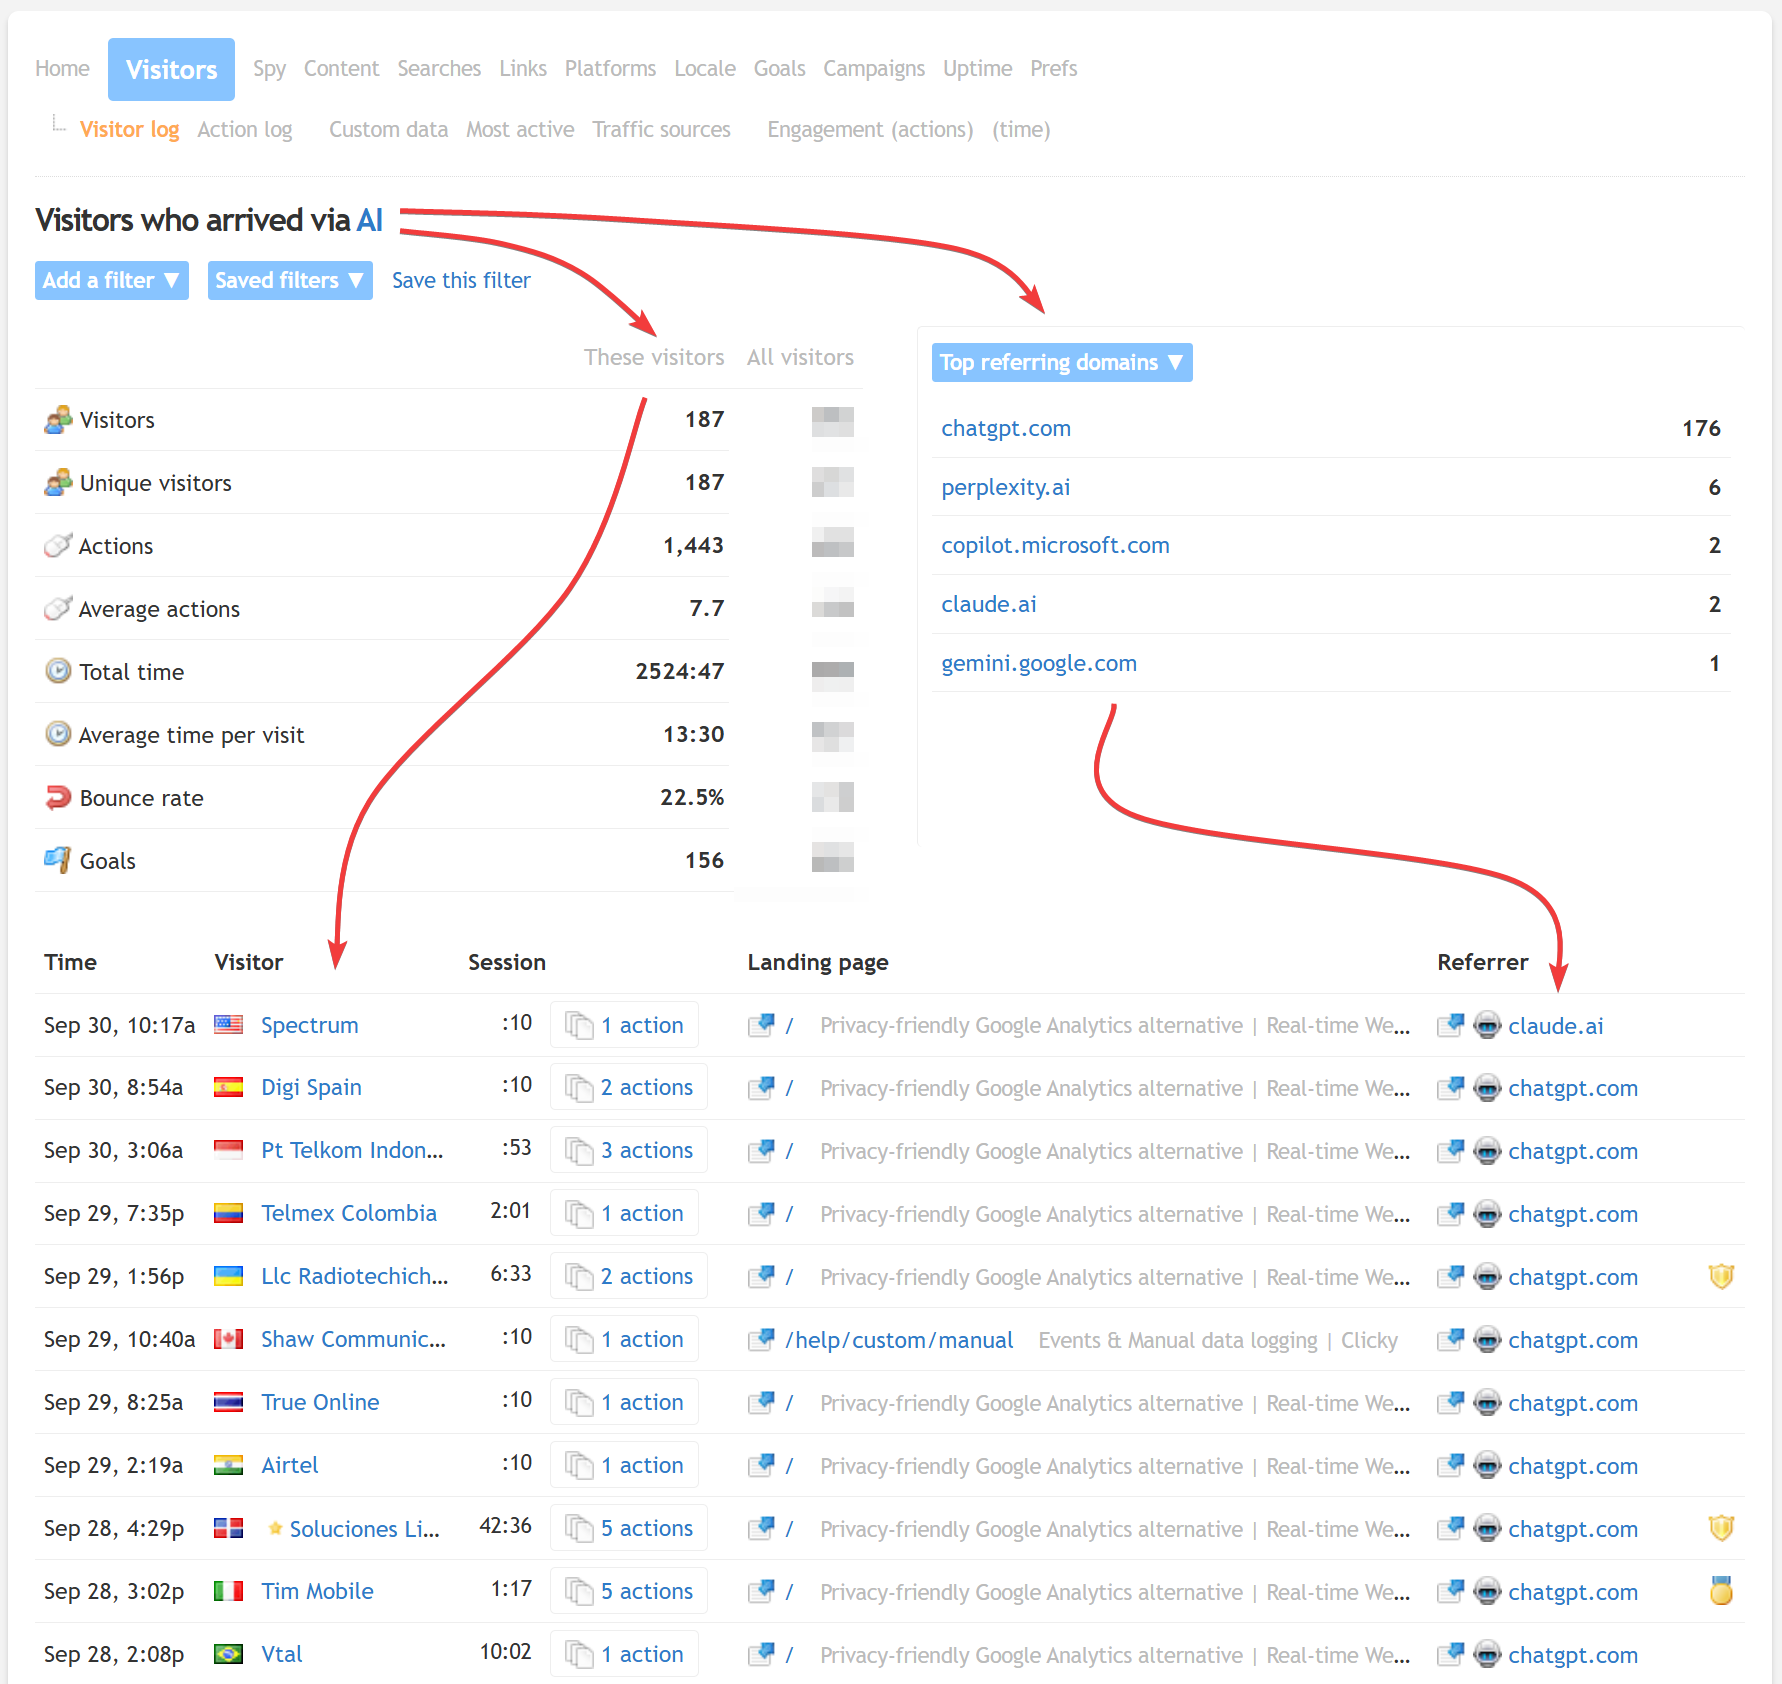Open the Saved filters dropdown

coord(289,280)
